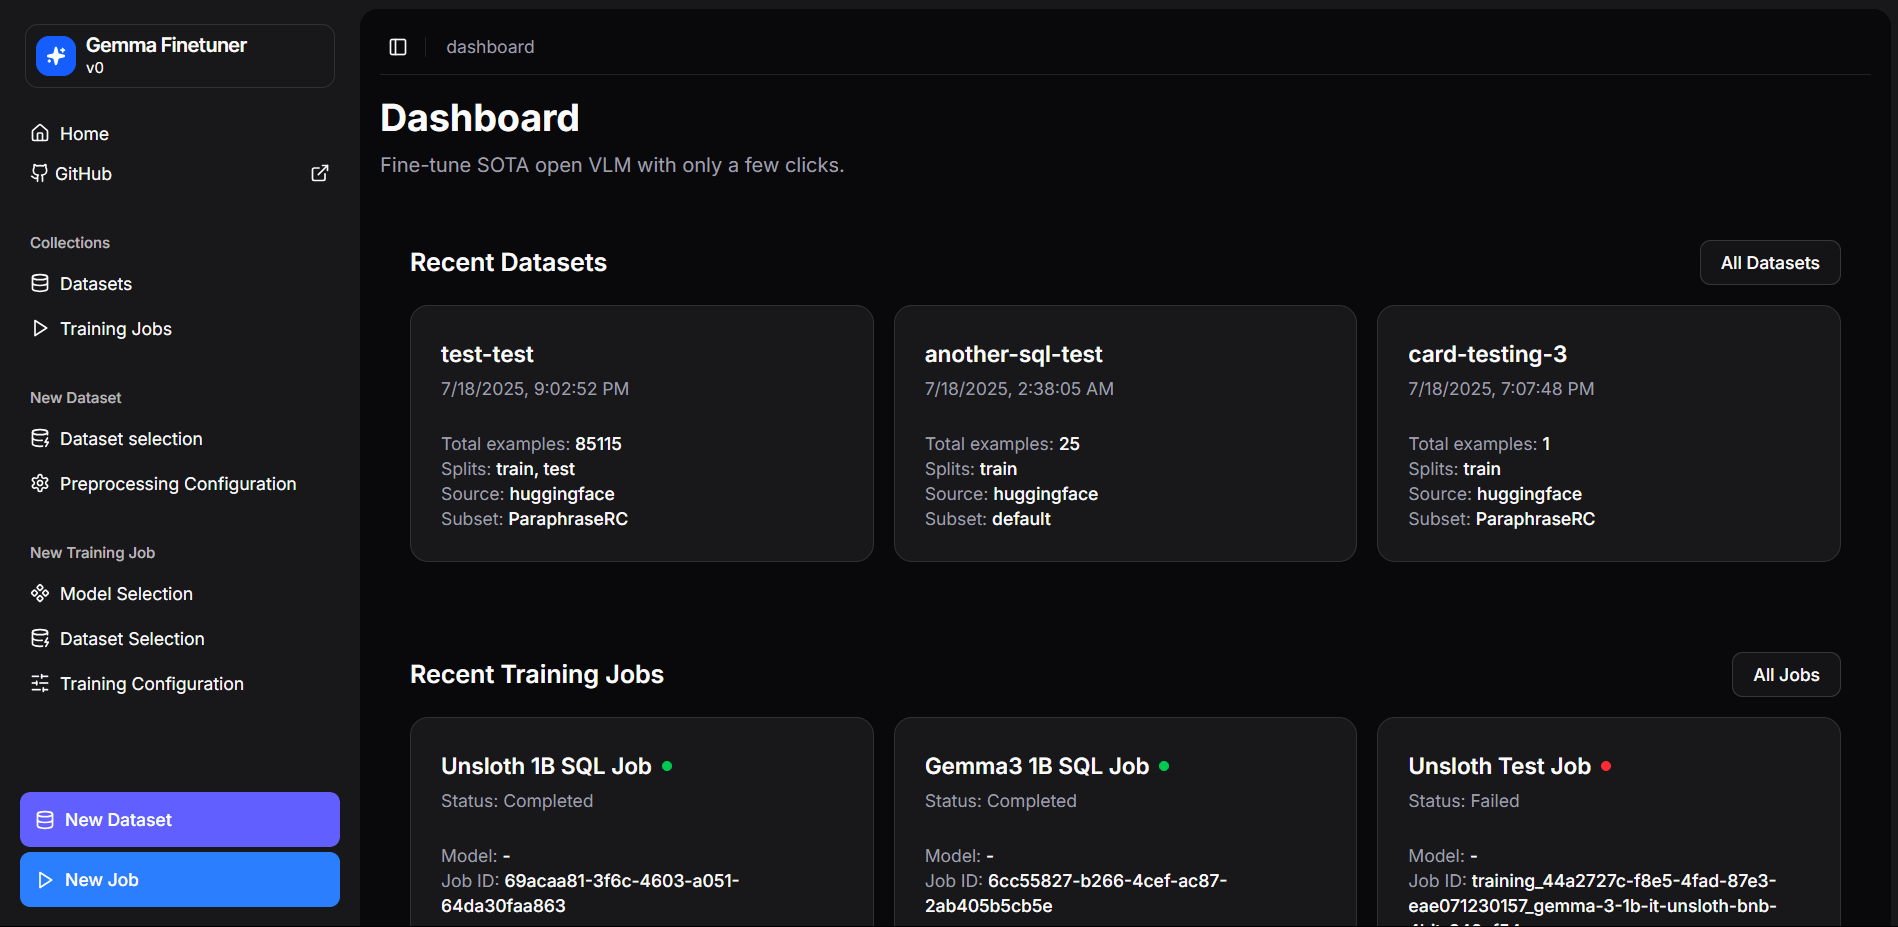This screenshot has height=927, width=1898.
Task: Expand the New Training Job section
Action: (x=92, y=552)
